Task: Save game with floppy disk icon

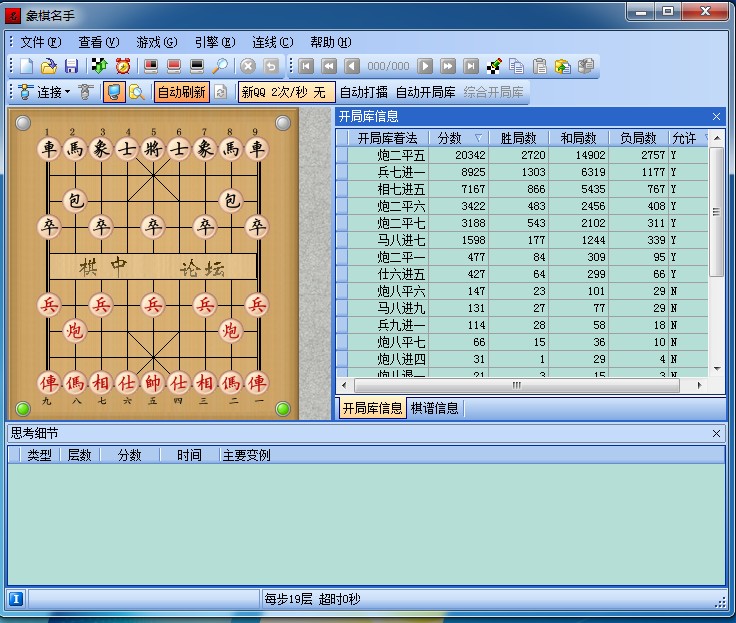Action: click(x=71, y=66)
